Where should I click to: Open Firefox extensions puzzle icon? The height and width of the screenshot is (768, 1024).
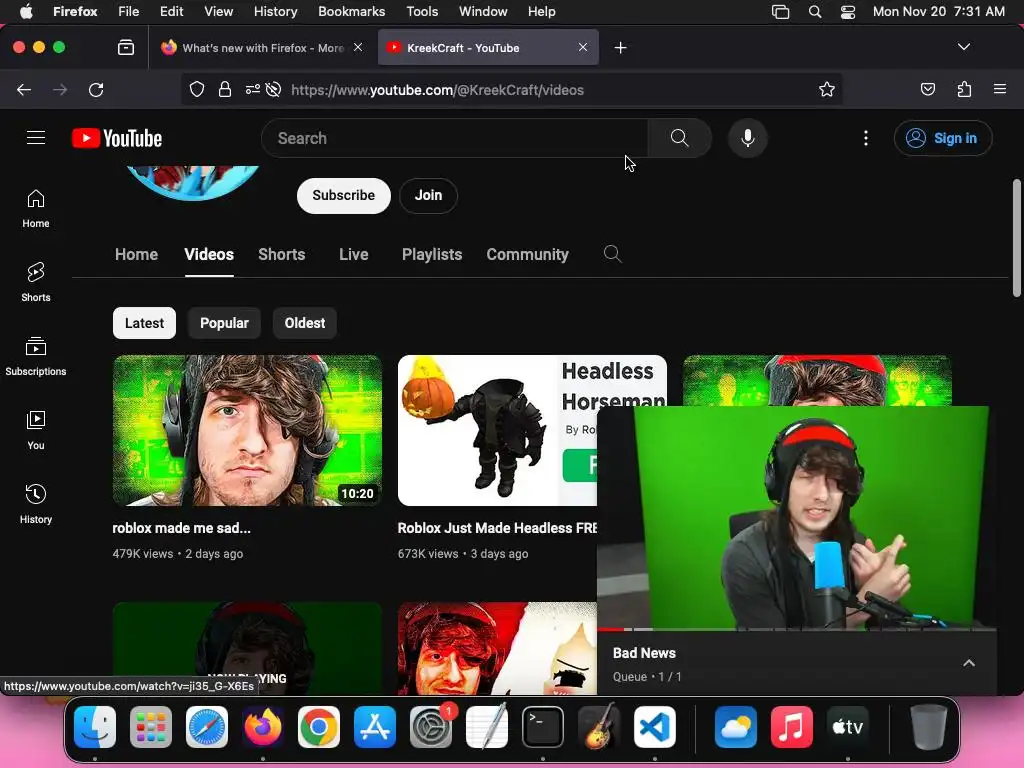(964, 89)
